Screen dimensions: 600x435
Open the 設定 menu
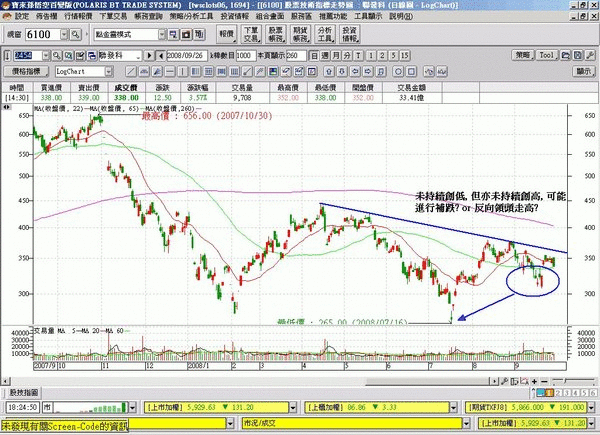(x=22, y=16)
